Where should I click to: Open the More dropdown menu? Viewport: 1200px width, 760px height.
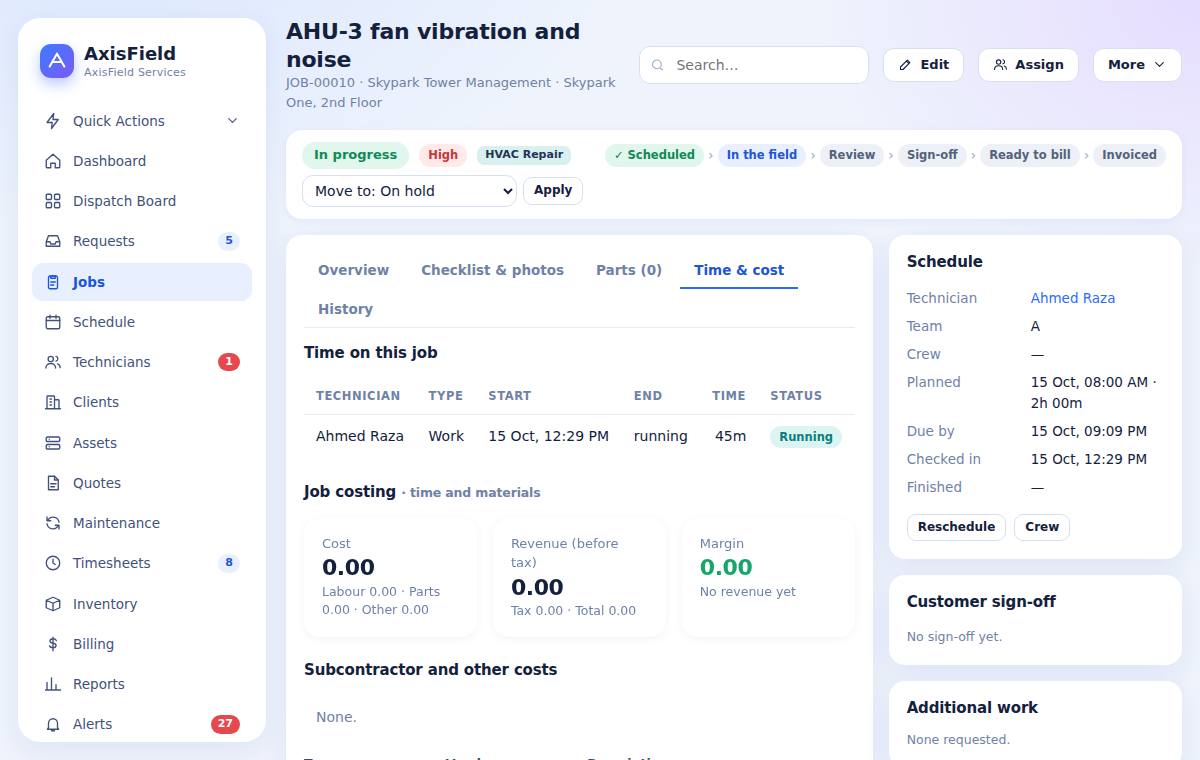coord(1137,65)
